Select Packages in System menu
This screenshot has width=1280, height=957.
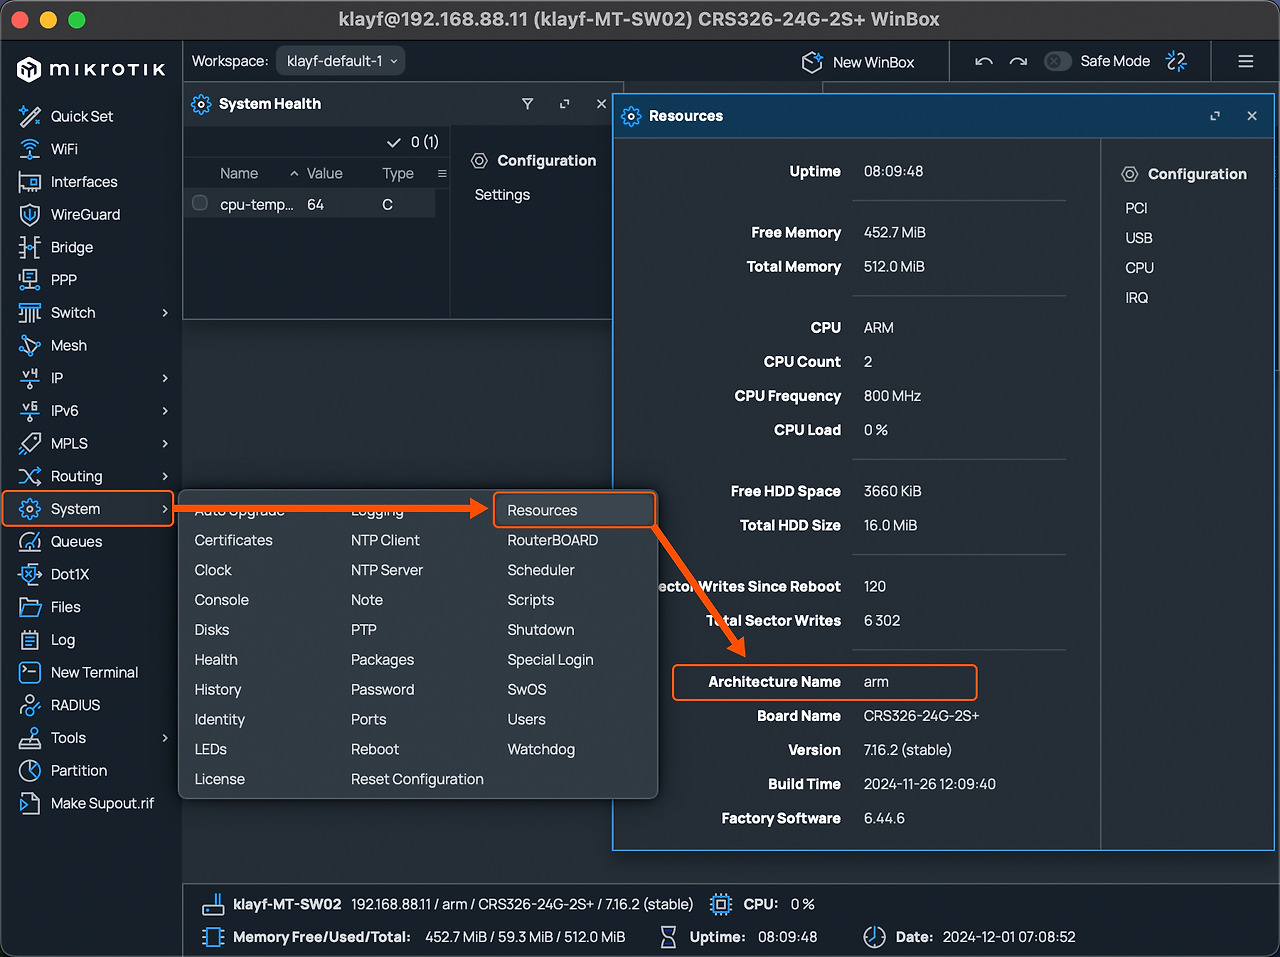point(382,660)
